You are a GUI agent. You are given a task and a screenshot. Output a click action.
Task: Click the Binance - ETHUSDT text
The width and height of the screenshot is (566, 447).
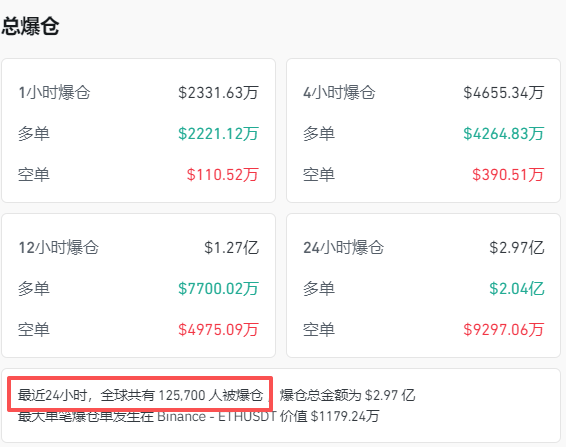(217, 416)
